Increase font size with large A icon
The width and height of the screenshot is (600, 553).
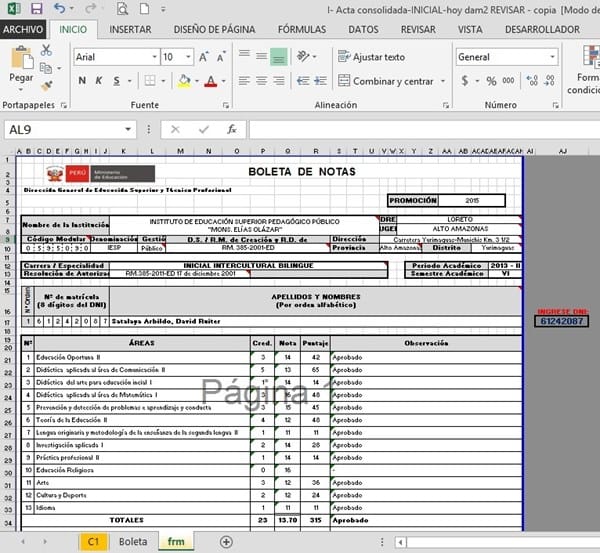point(204,57)
